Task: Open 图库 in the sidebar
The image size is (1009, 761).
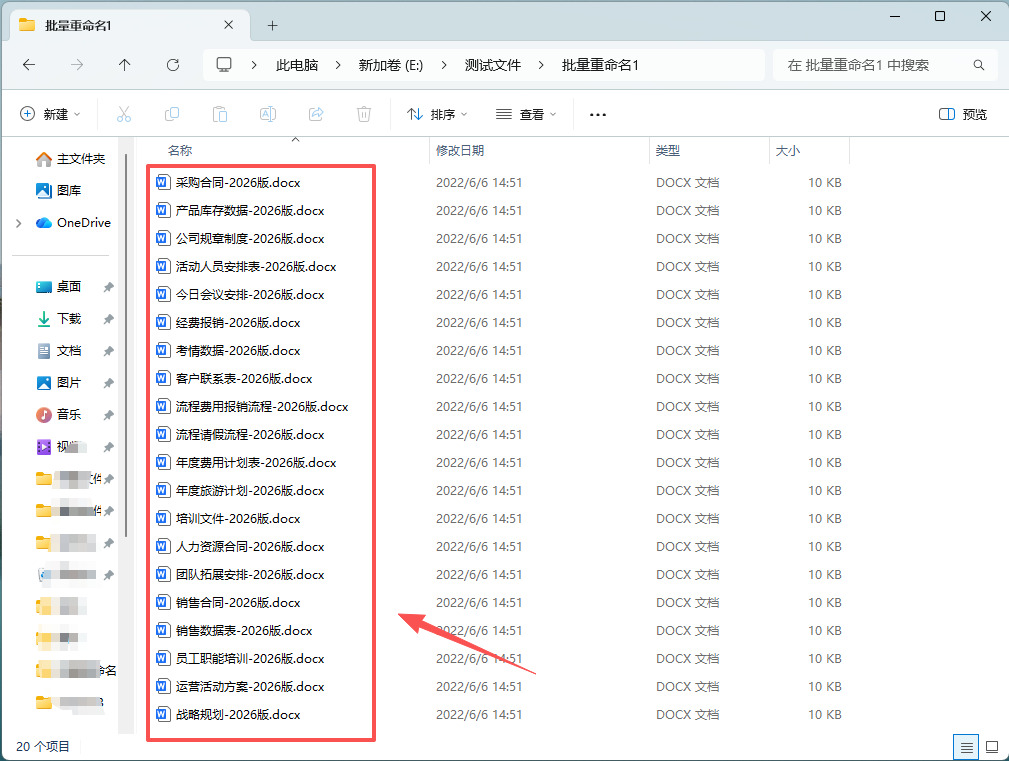Action: point(59,190)
